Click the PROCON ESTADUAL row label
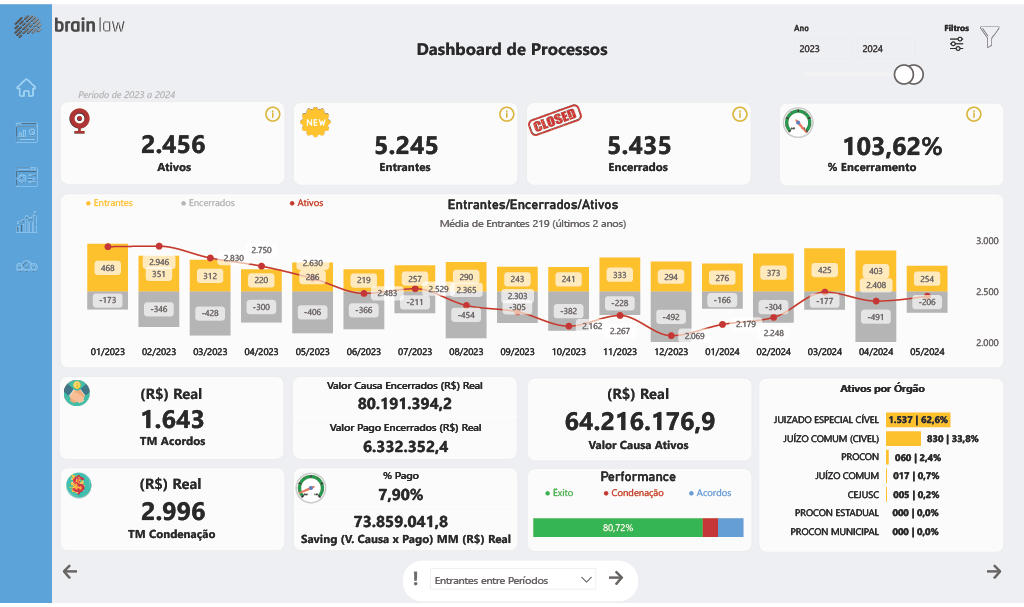1024x607 pixels. pos(837,513)
